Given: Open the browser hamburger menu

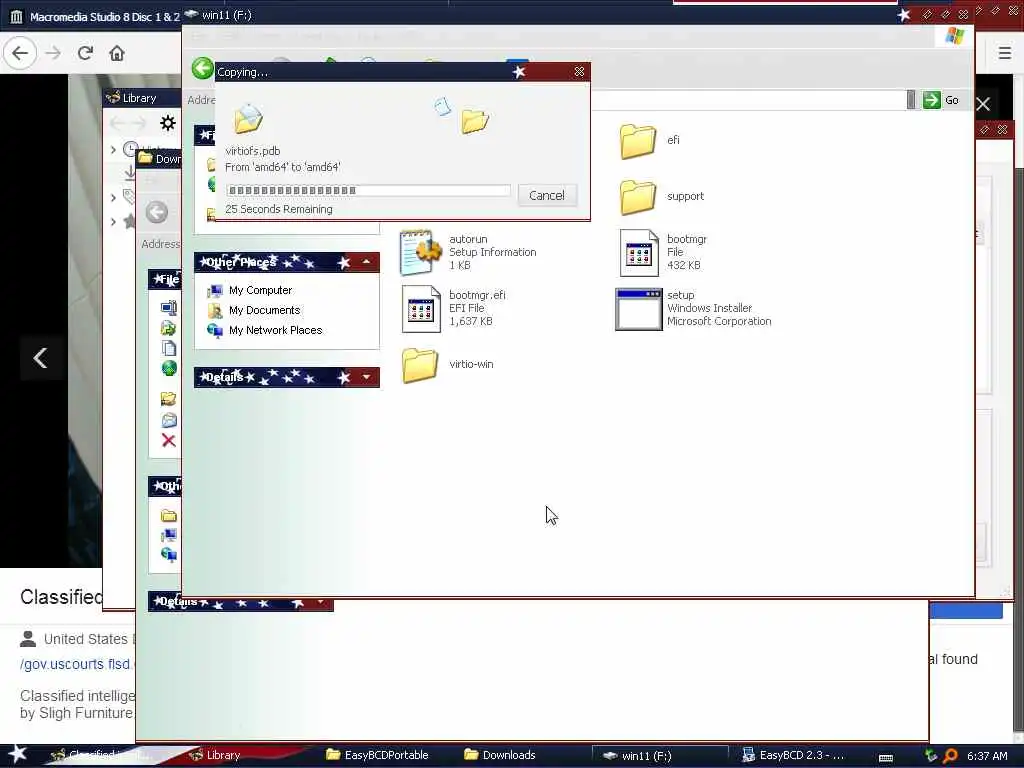Looking at the screenshot, I should coord(1005,53).
